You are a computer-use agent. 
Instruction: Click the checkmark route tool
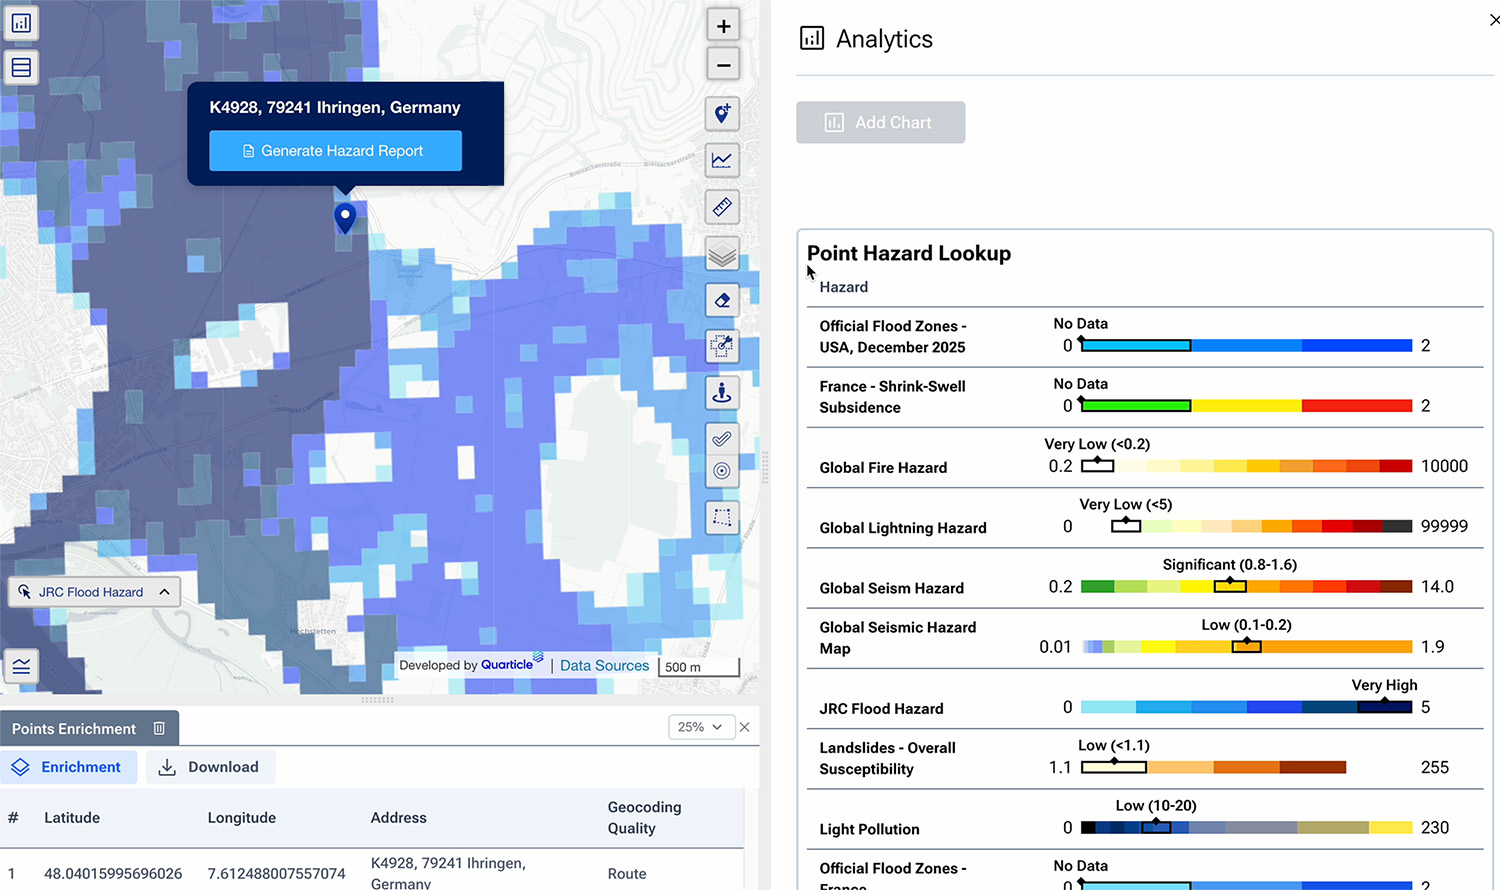pos(722,438)
